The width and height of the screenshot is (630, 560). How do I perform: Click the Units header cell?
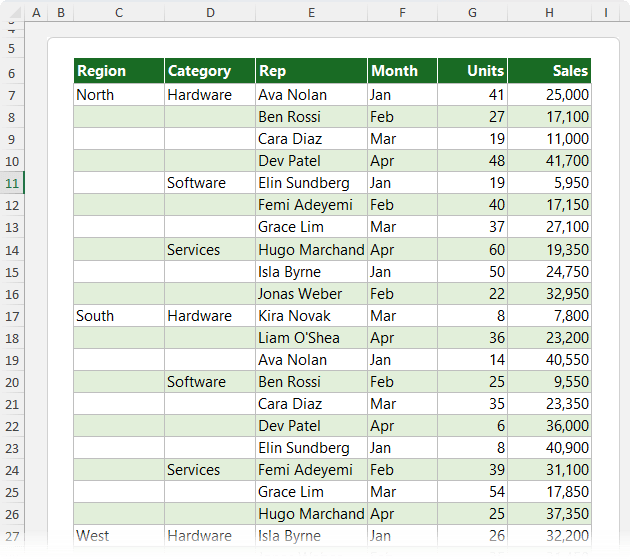tap(472, 71)
